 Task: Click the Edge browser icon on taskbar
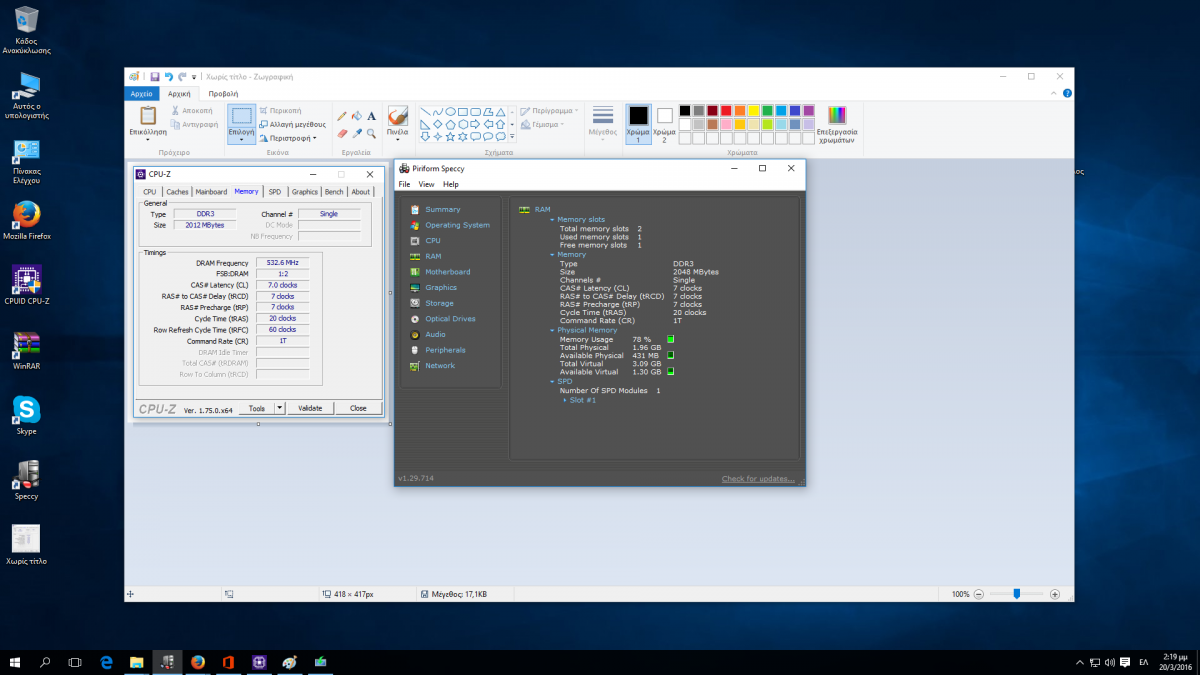tap(106, 662)
